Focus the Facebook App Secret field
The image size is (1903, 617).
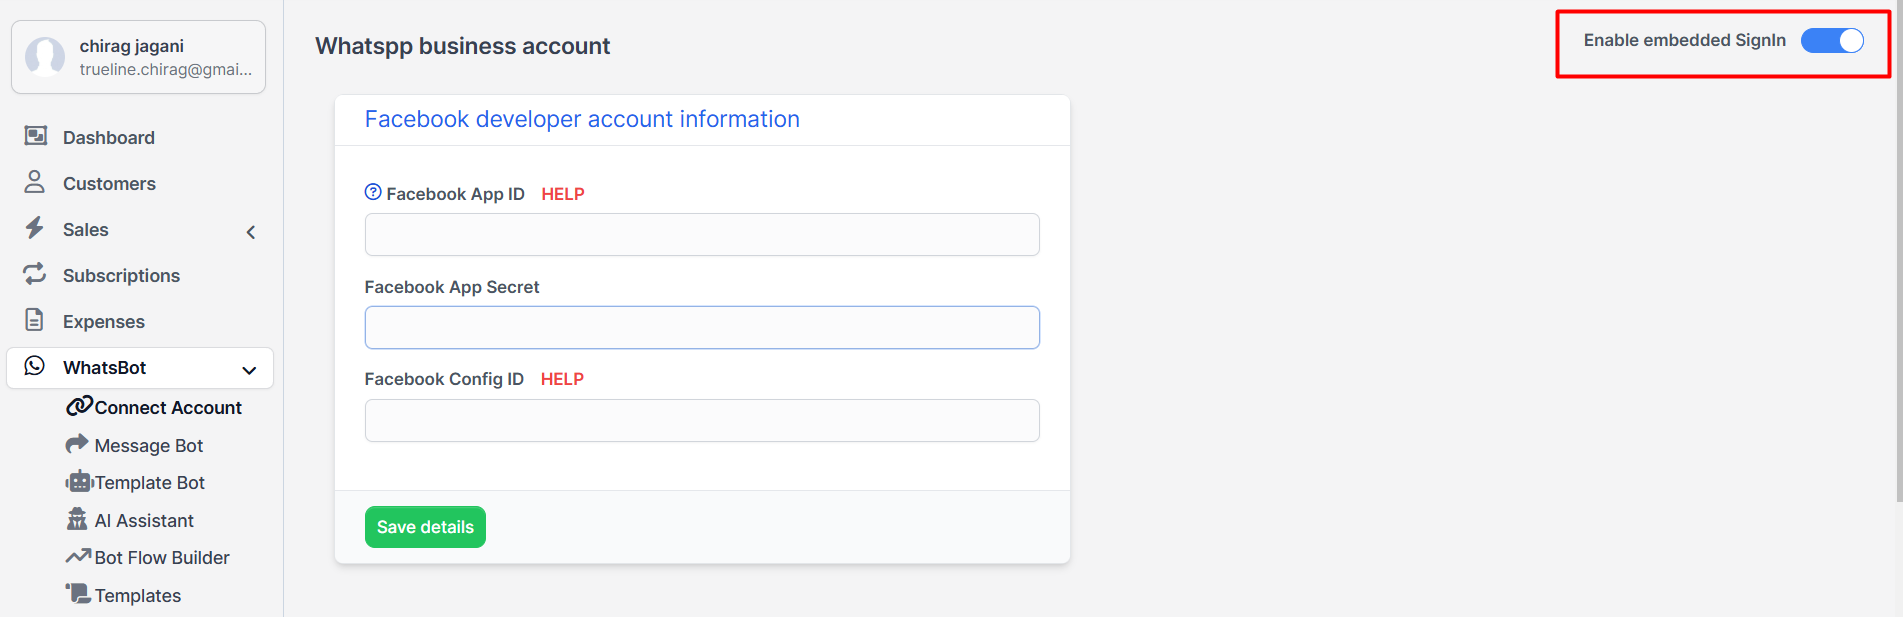coord(702,328)
